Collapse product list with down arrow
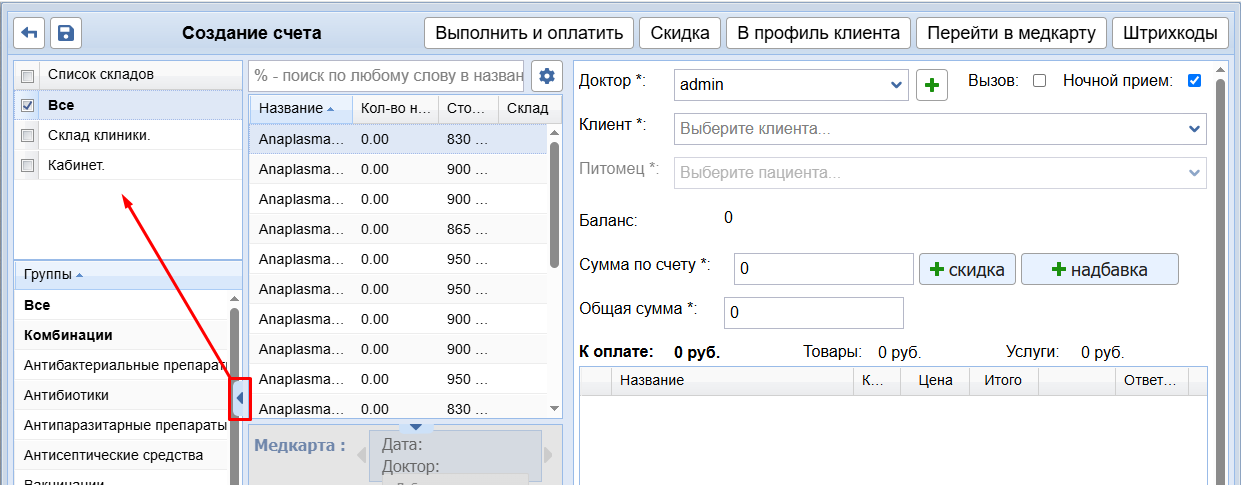The image size is (1241, 485). (x=416, y=427)
